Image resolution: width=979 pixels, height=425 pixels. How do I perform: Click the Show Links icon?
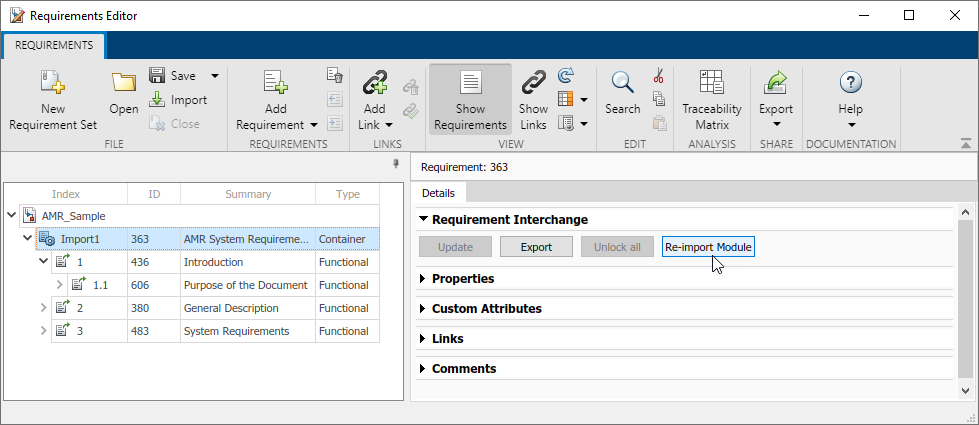(533, 84)
